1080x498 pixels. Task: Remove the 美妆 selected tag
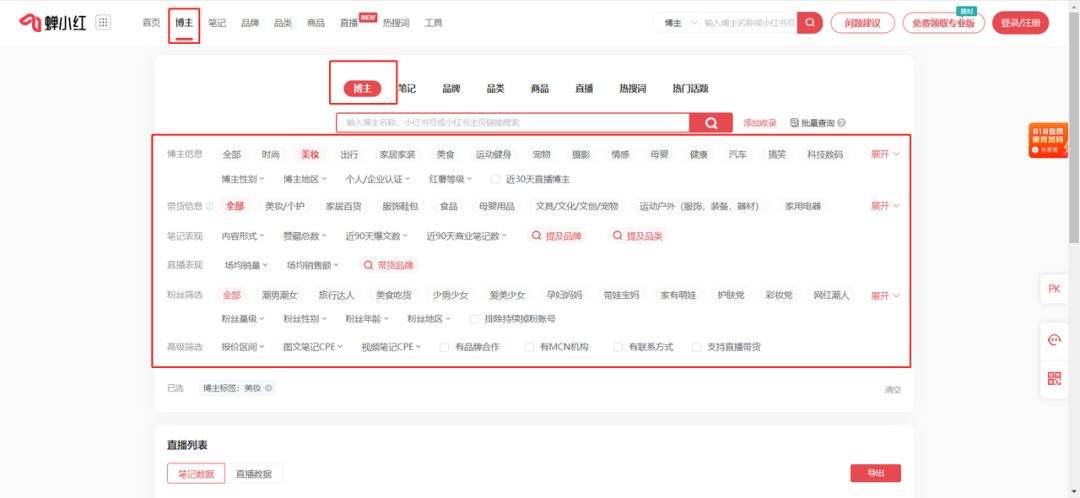point(269,388)
